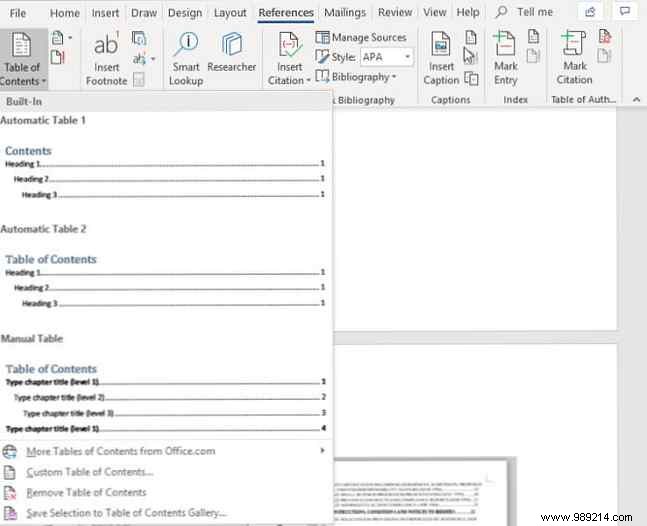Image resolution: width=647 pixels, height=526 pixels.
Task: Switch to the Review tab
Action: [395, 13]
